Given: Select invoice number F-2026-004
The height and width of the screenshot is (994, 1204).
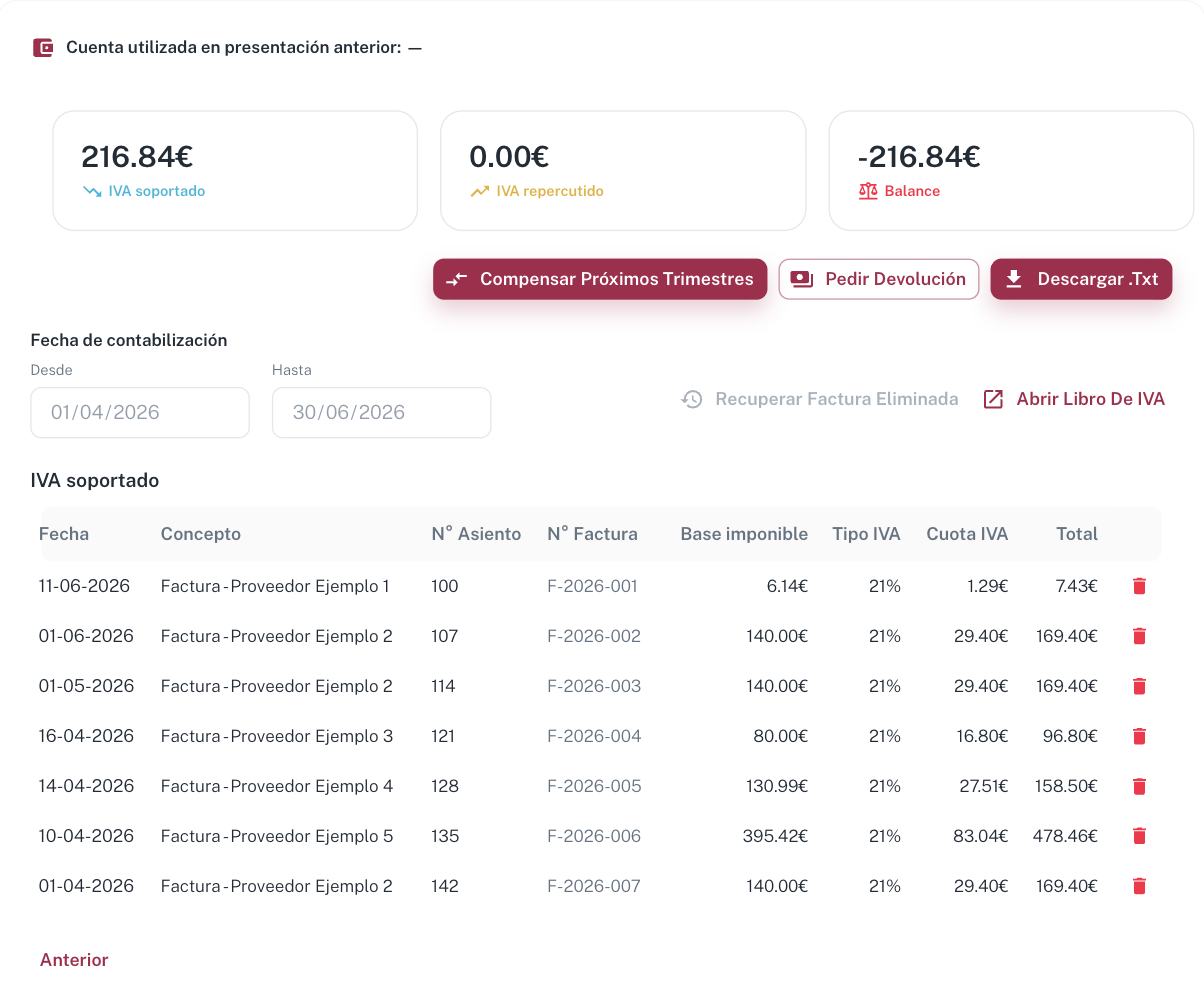Looking at the screenshot, I should coord(594,736).
